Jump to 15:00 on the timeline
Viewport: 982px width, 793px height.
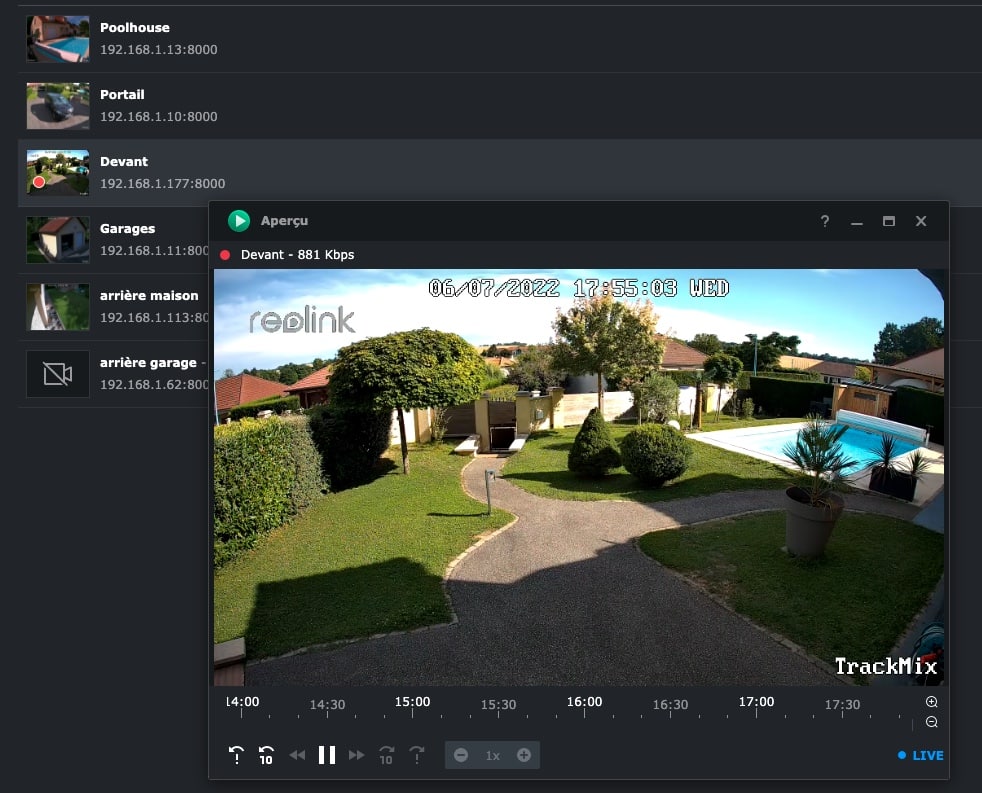[413, 702]
